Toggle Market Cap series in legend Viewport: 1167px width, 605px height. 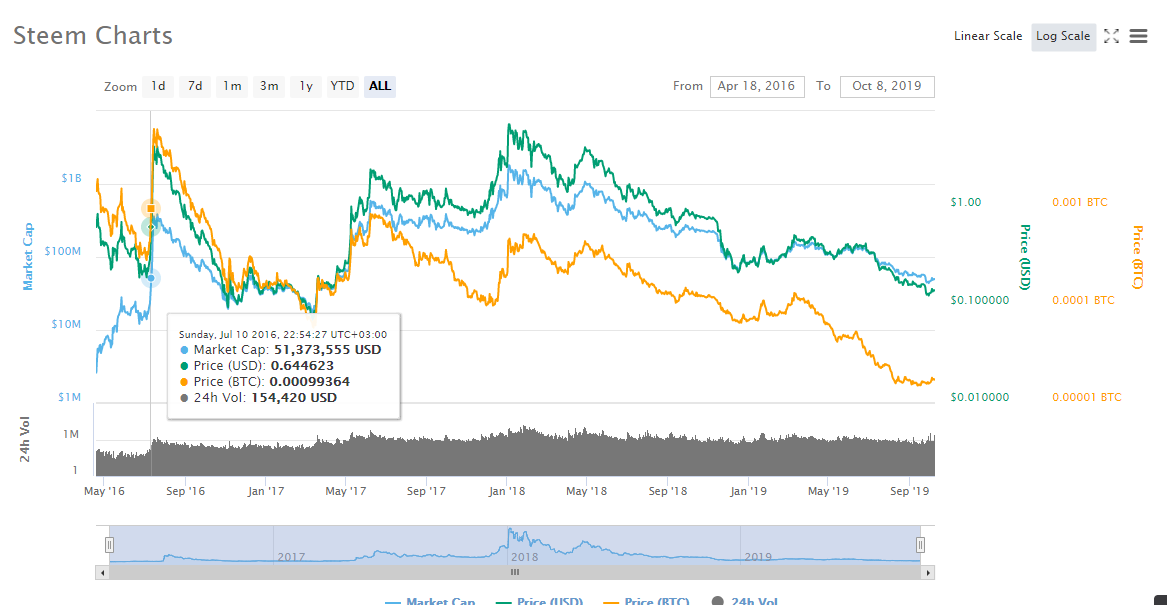[x=430, y=601]
